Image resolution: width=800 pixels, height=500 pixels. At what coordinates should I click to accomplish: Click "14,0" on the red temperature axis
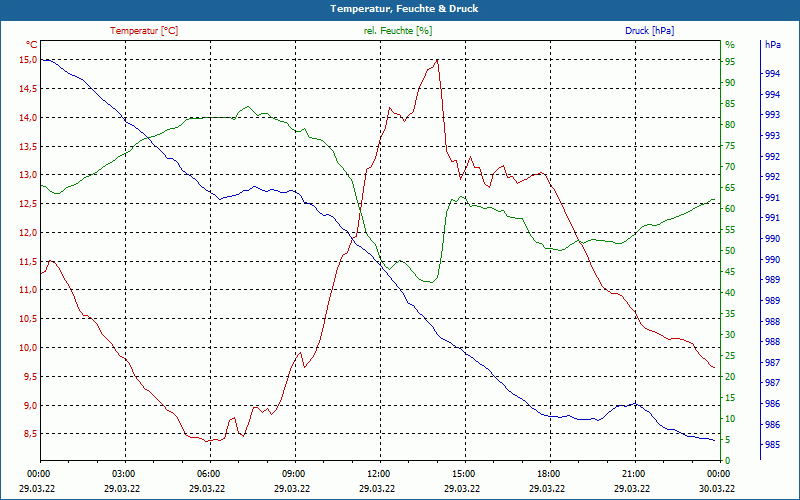[x=29, y=117]
